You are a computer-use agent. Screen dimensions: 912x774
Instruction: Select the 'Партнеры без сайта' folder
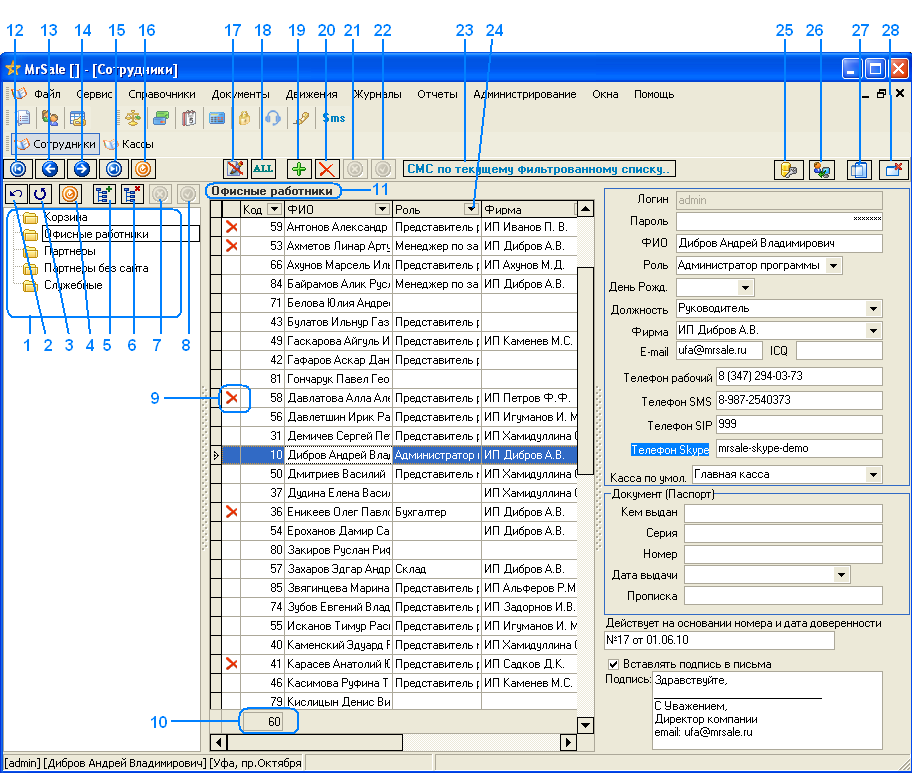(x=96, y=268)
